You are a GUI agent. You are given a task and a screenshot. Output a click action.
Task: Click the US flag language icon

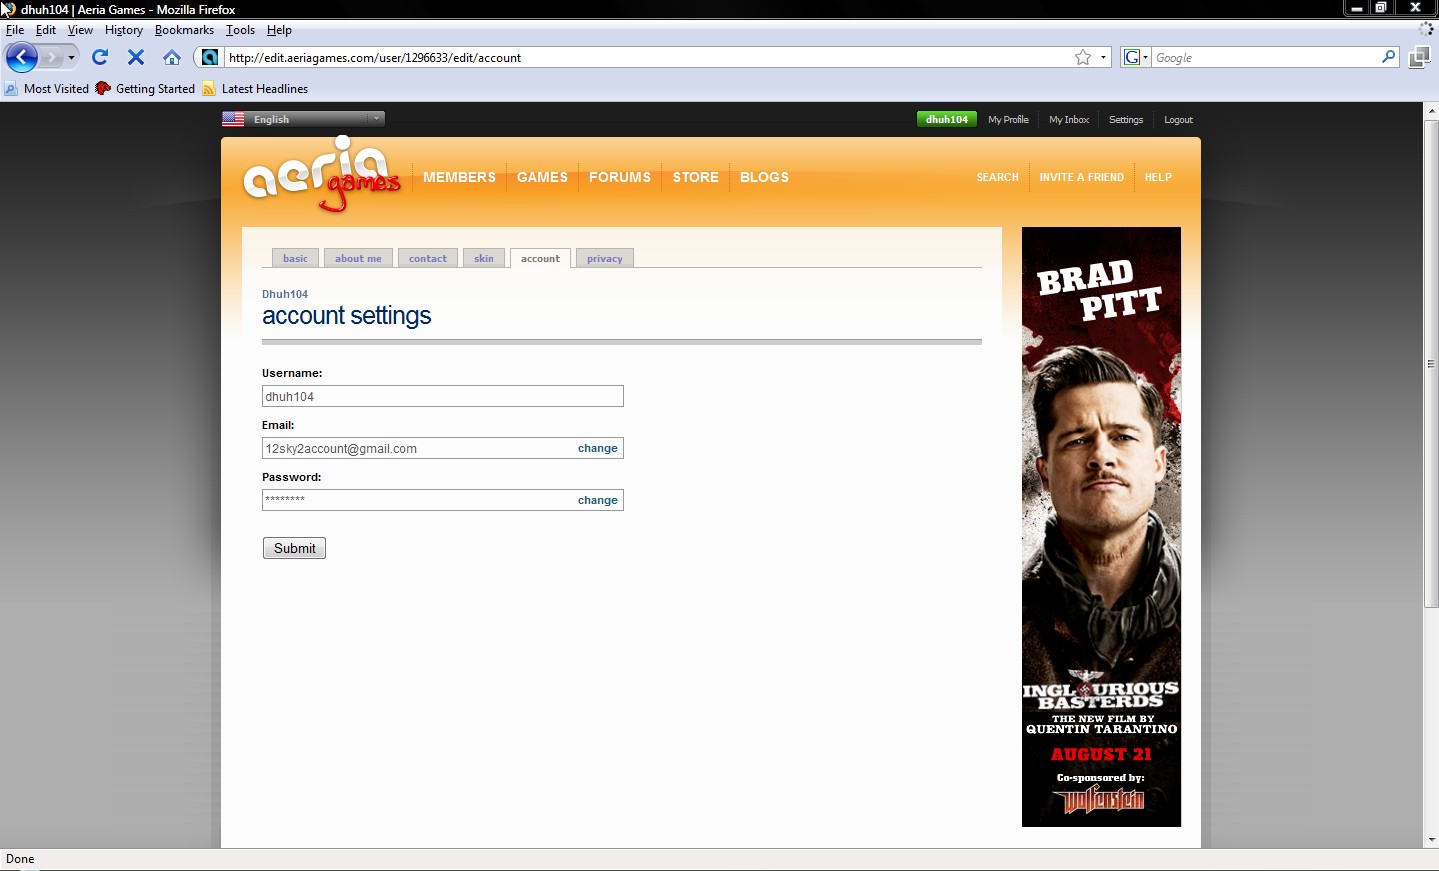[233, 119]
